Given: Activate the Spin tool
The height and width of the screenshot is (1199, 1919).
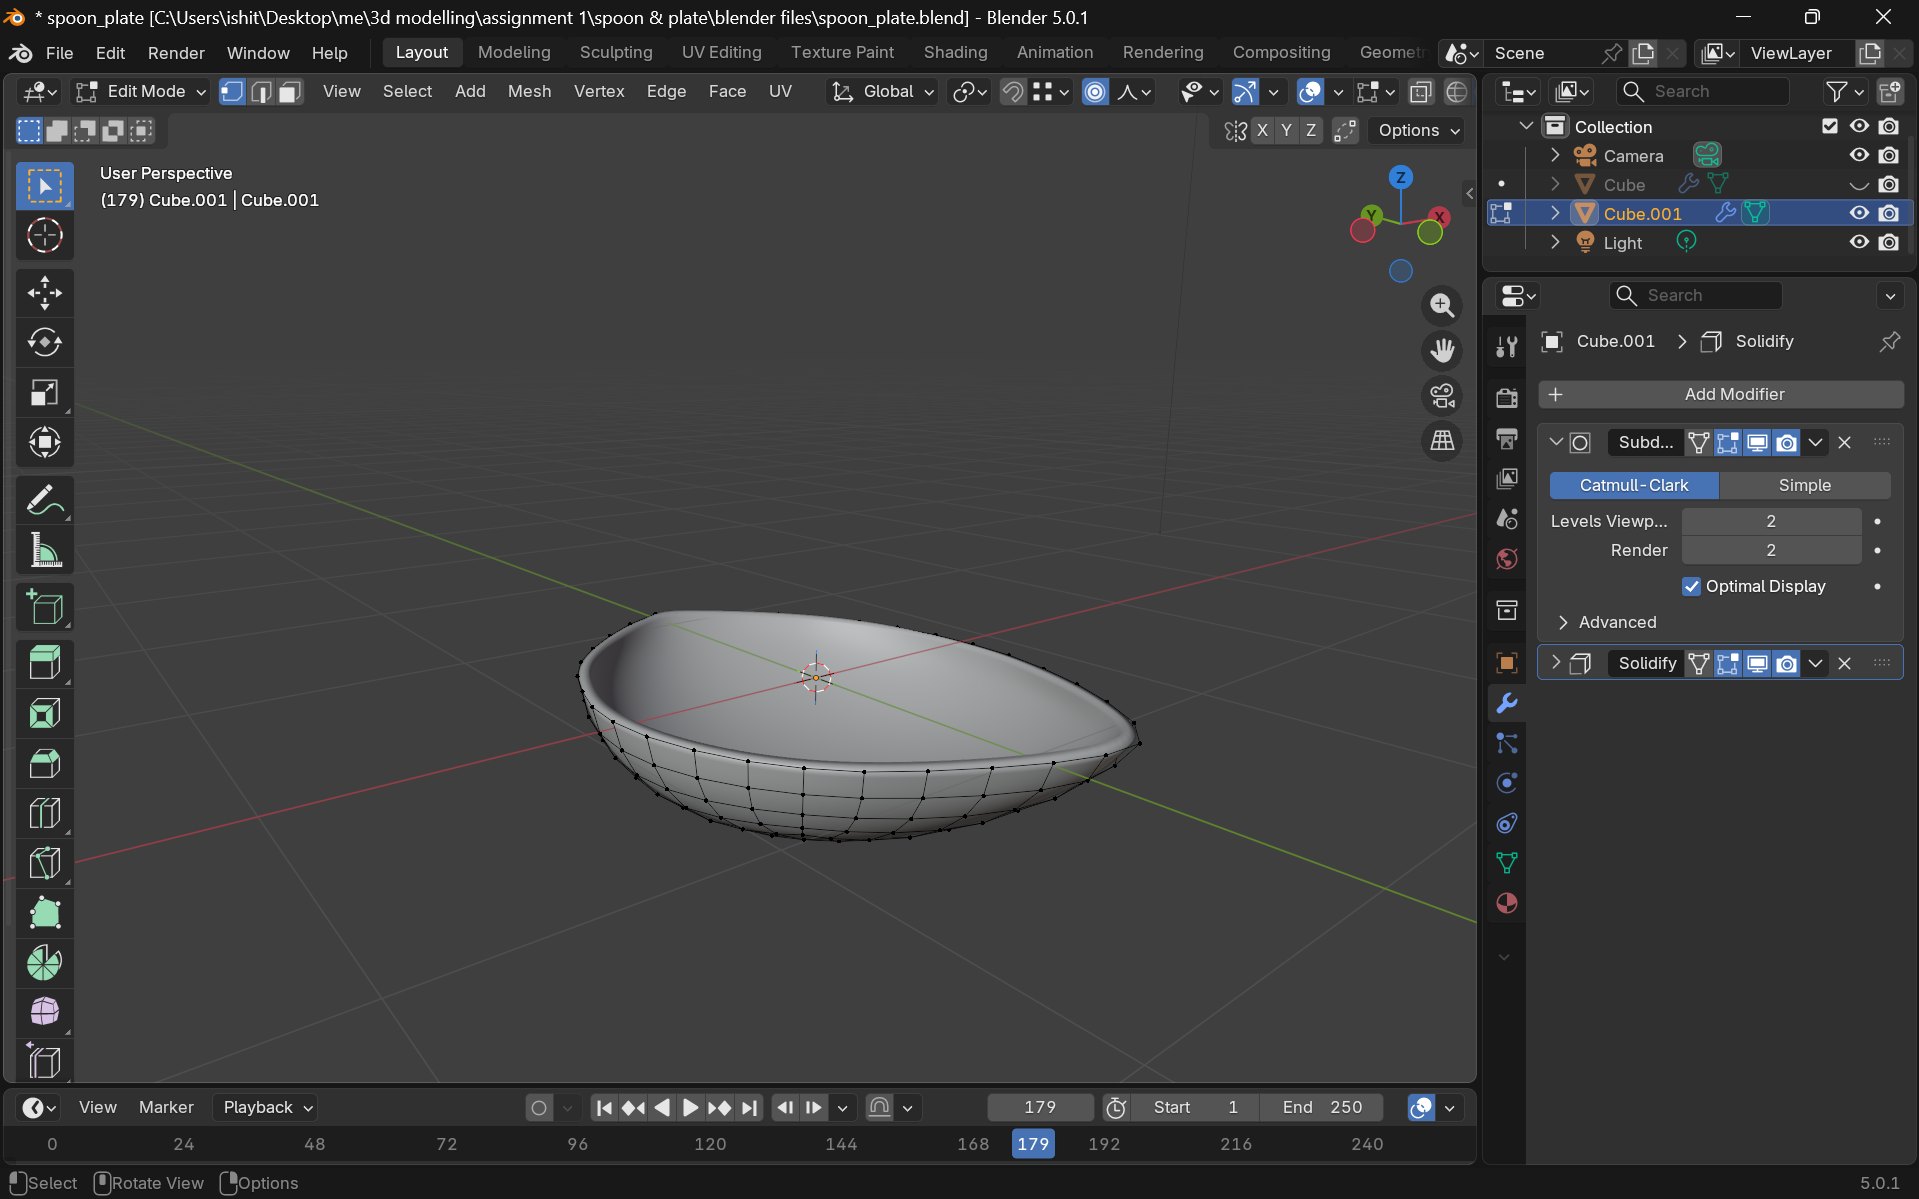Looking at the screenshot, I should click(45, 963).
